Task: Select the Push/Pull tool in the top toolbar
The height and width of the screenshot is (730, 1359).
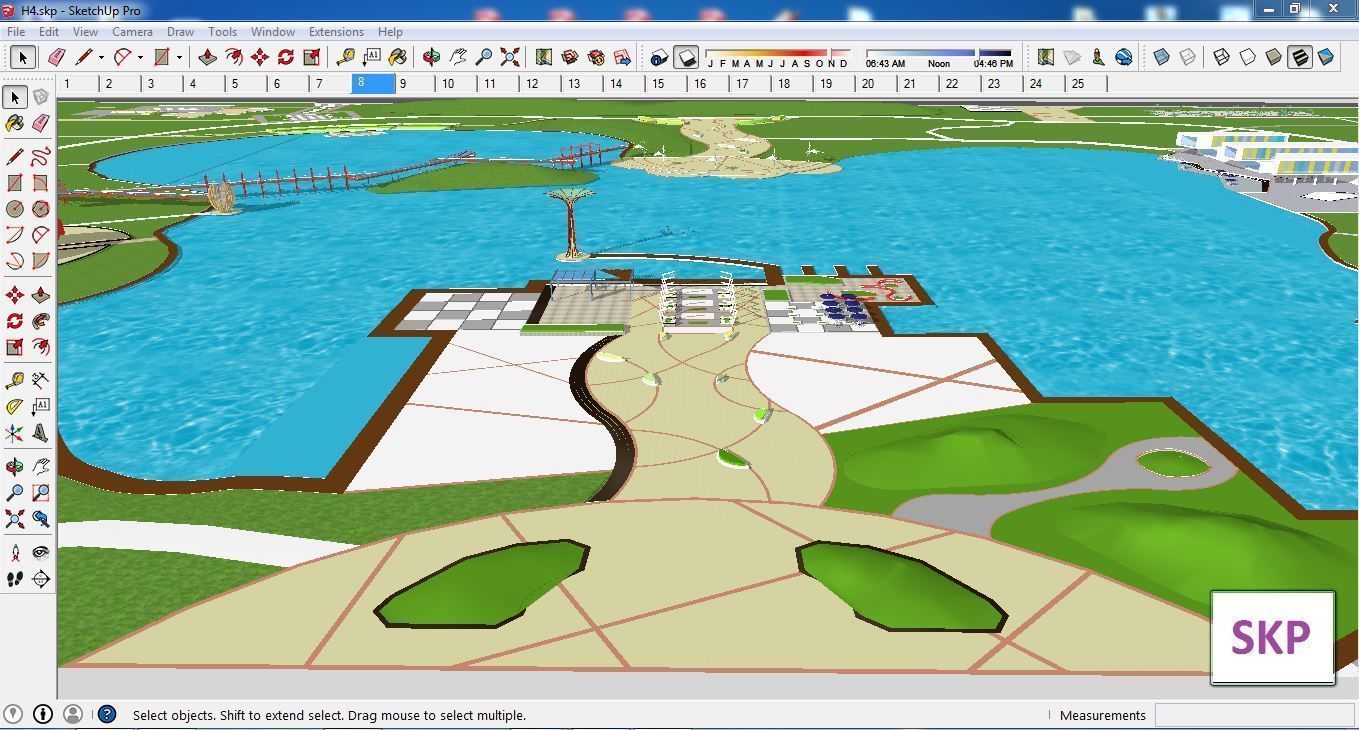Action: tap(207, 57)
